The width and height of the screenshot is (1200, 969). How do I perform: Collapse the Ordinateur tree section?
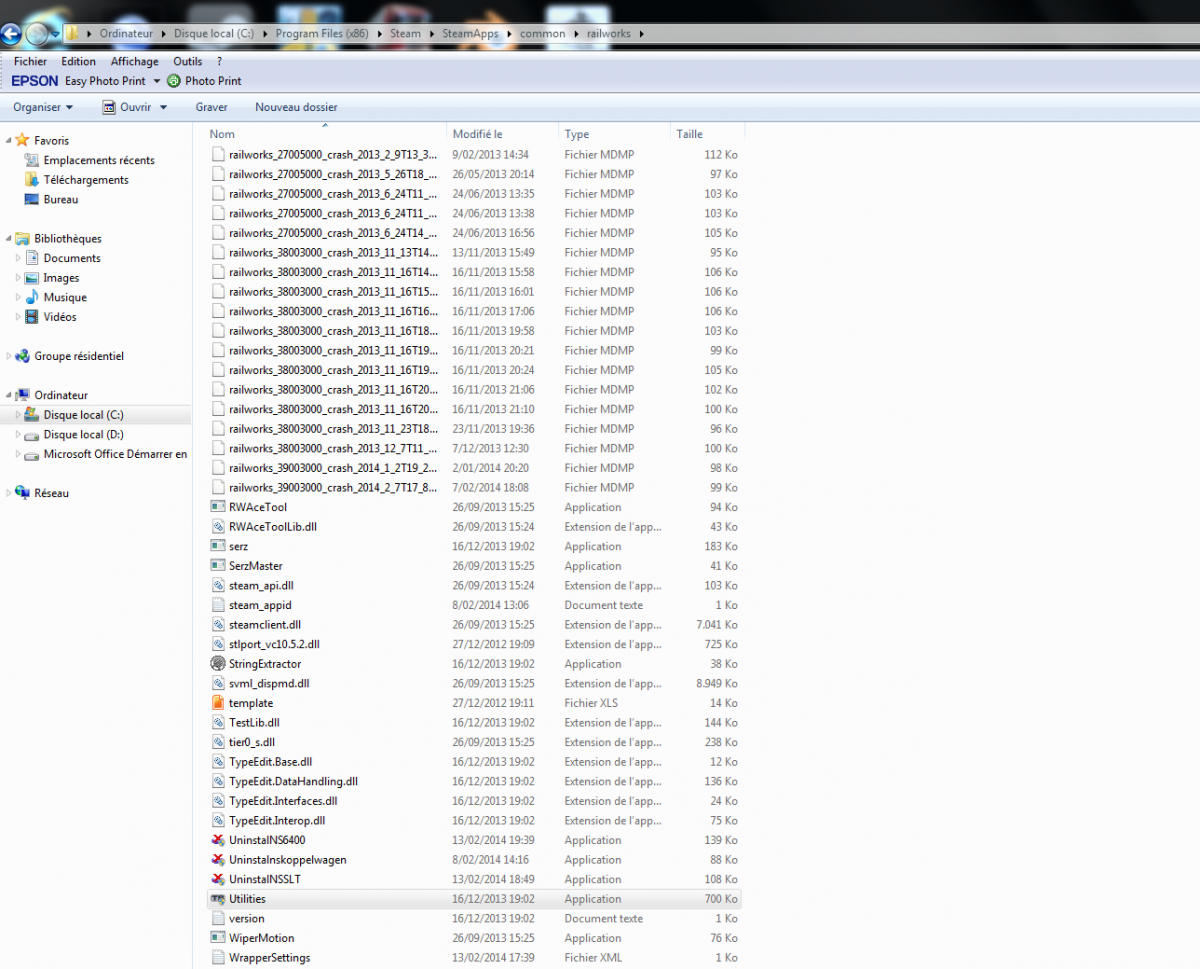click(9, 395)
